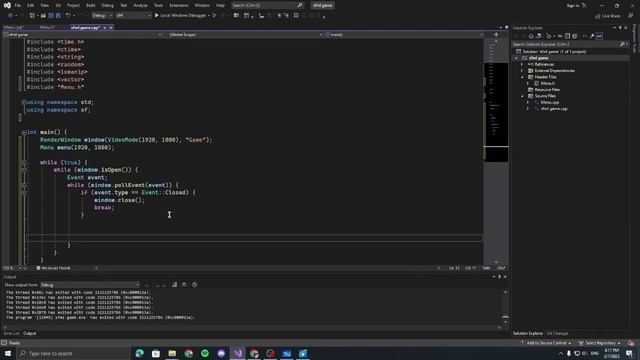This screenshot has width=640, height=360.
Task: Open the Global Scope navigation dropdown
Action: point(244,35)
